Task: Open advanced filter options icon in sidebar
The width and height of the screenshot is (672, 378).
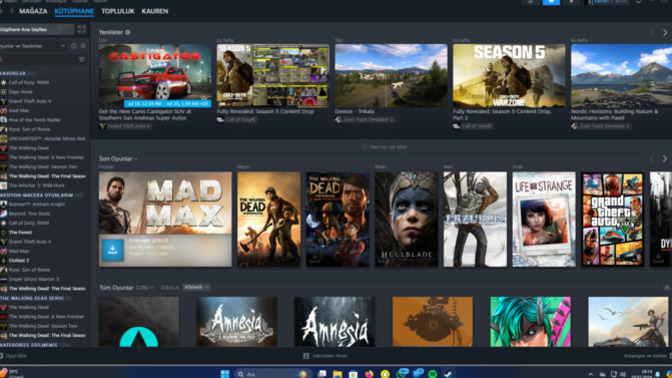Action: [x=81, y=60]
